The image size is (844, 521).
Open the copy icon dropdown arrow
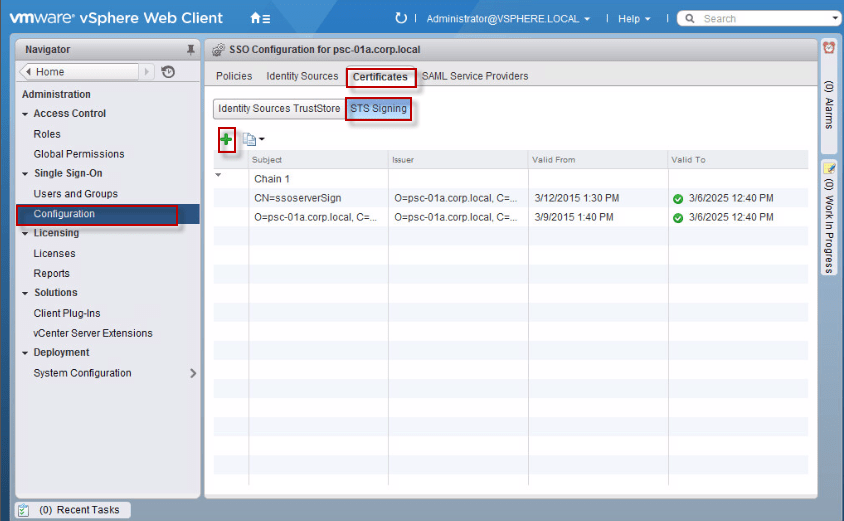[x=262, y=139]
